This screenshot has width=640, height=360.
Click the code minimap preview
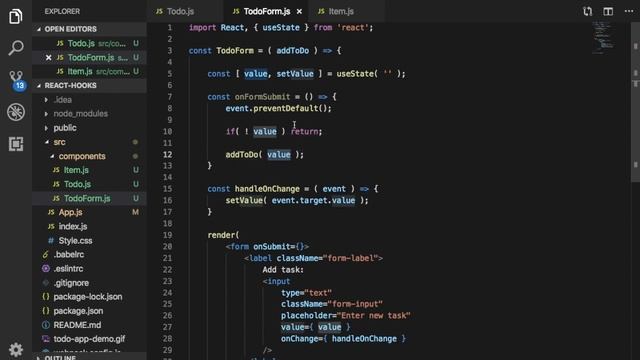[x=603, y=38]
